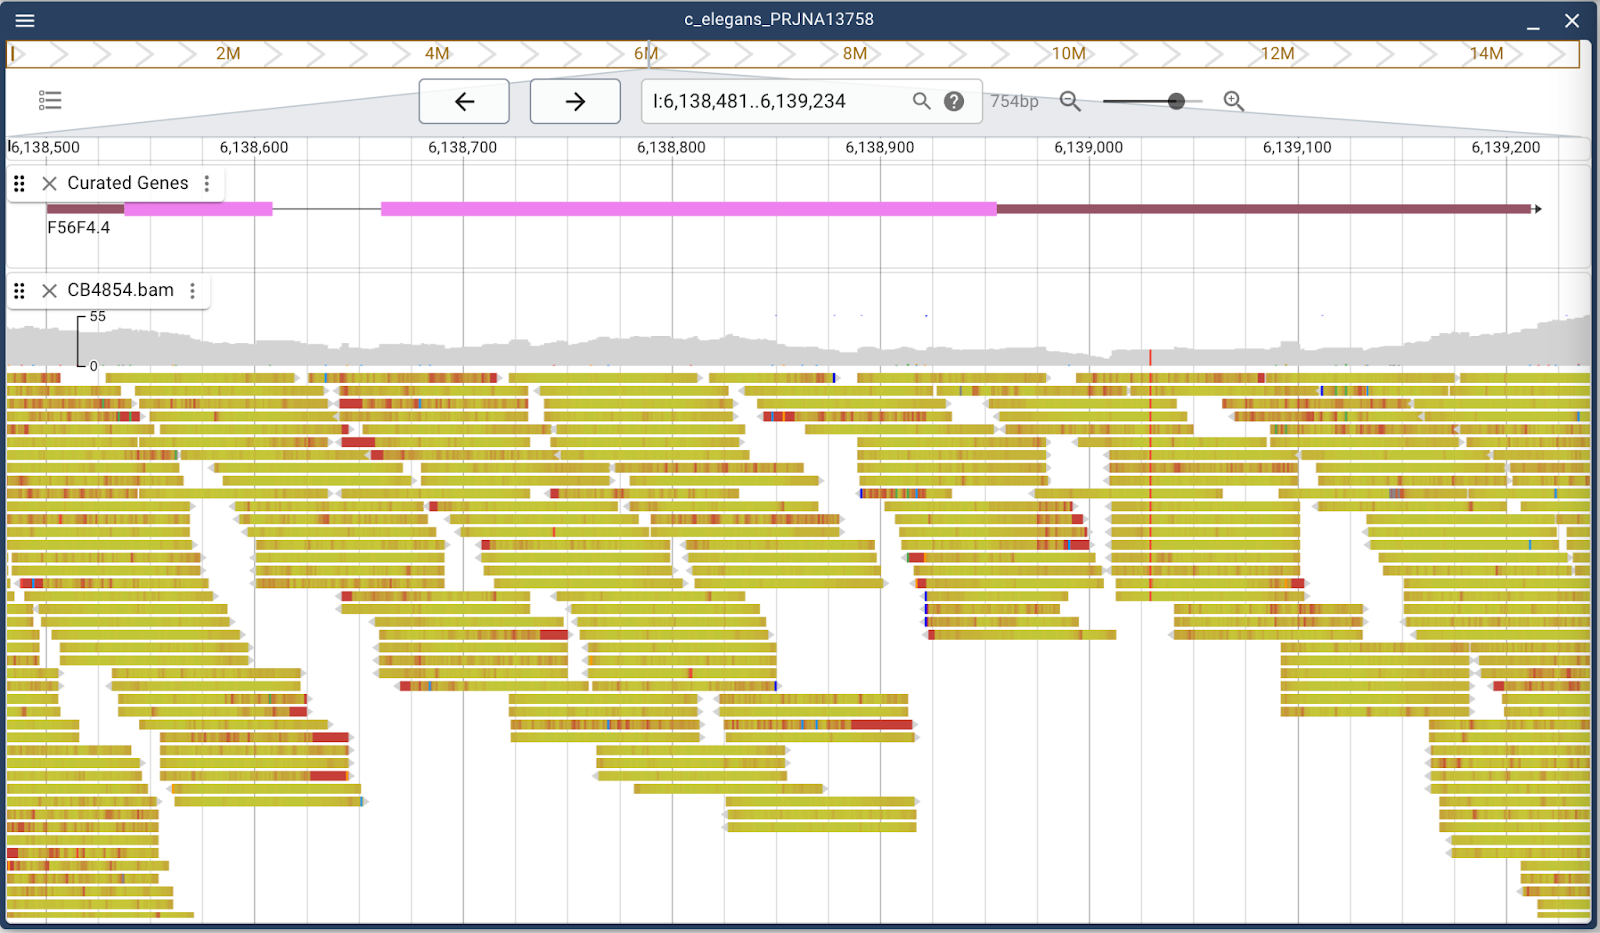Pan left with the back arrow button
1600x933 pixels.
pyautogui.click(x=464, y=101)
